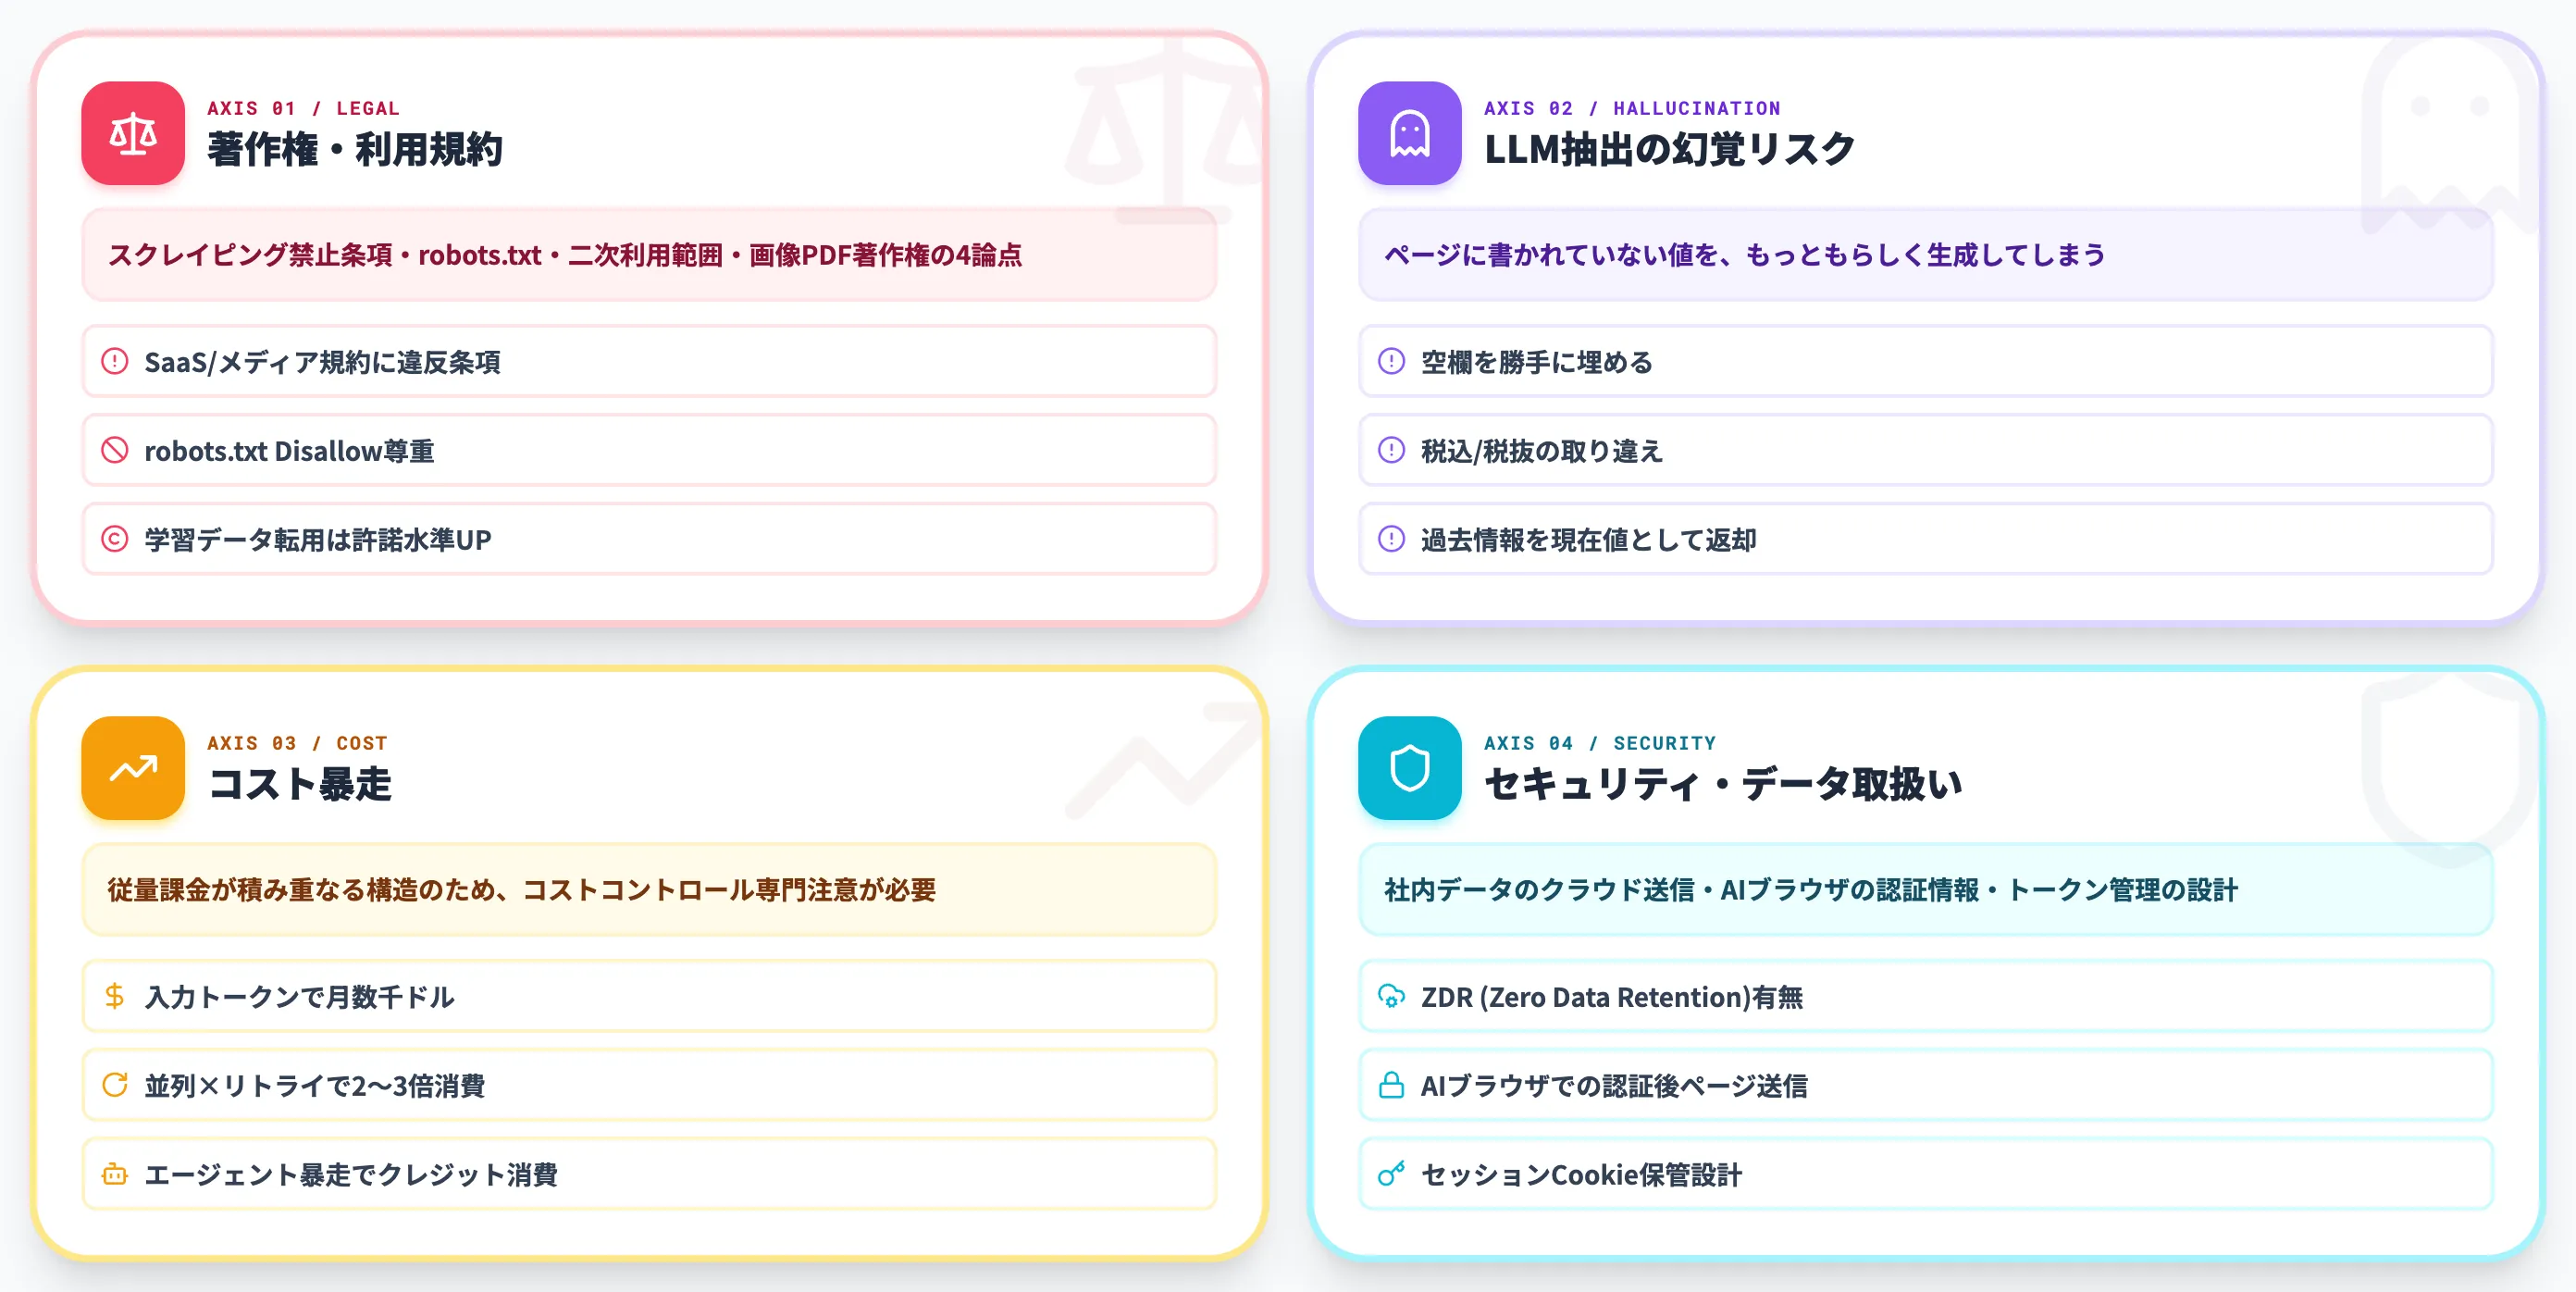Click the text 入力トークンで月数千ドル
The image size is (2576, 1292).
point(299,997)
